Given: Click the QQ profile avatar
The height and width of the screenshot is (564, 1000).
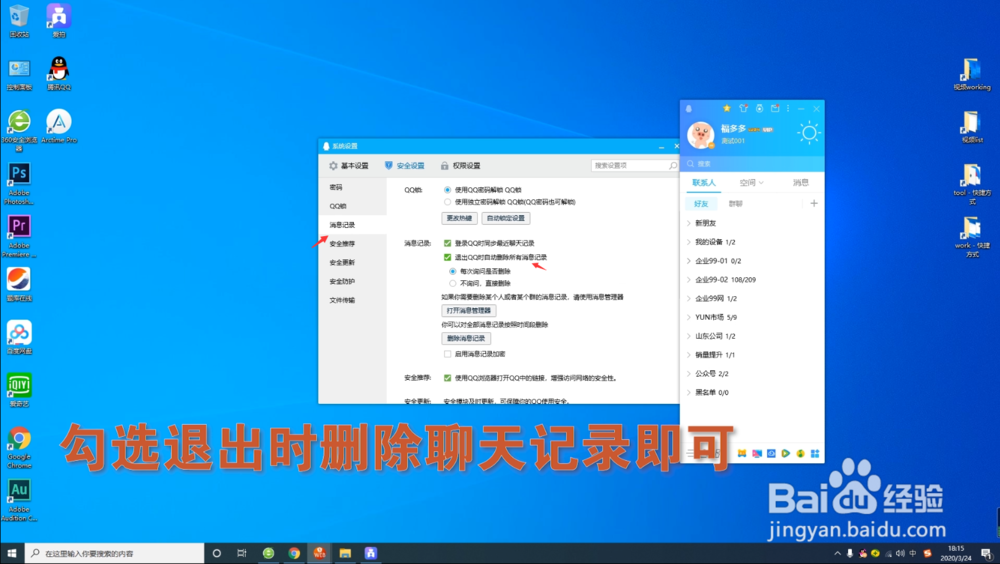Looking at the screenshot, I should [700, 135].
